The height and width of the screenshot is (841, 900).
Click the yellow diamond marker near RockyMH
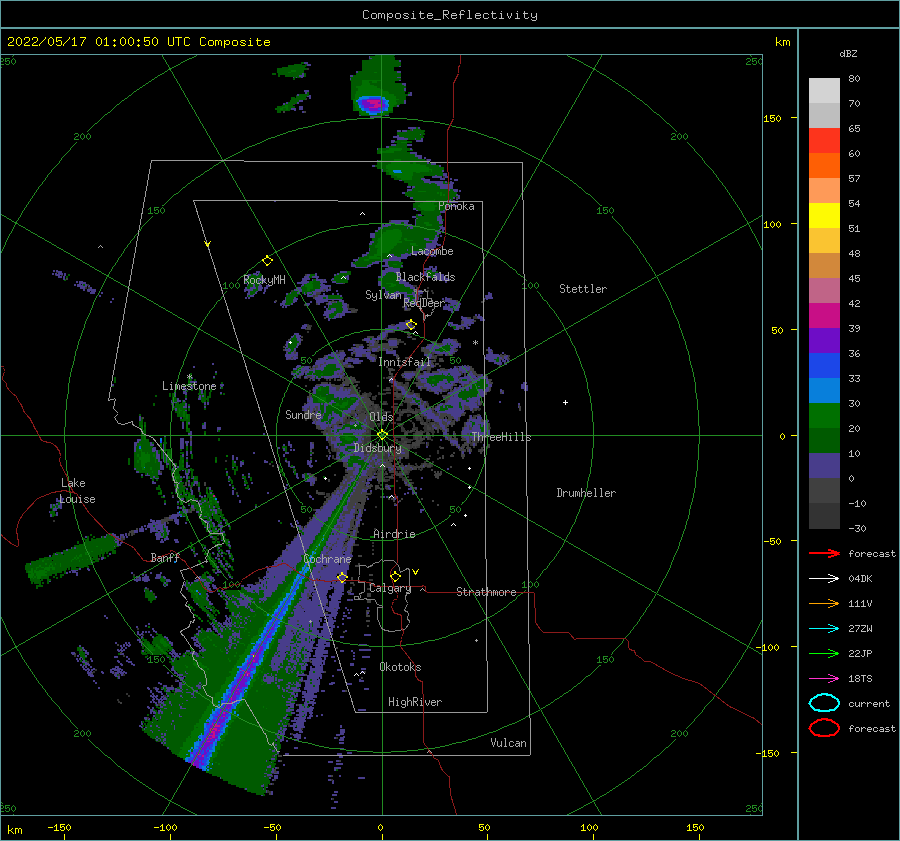[x=267, y=261]
